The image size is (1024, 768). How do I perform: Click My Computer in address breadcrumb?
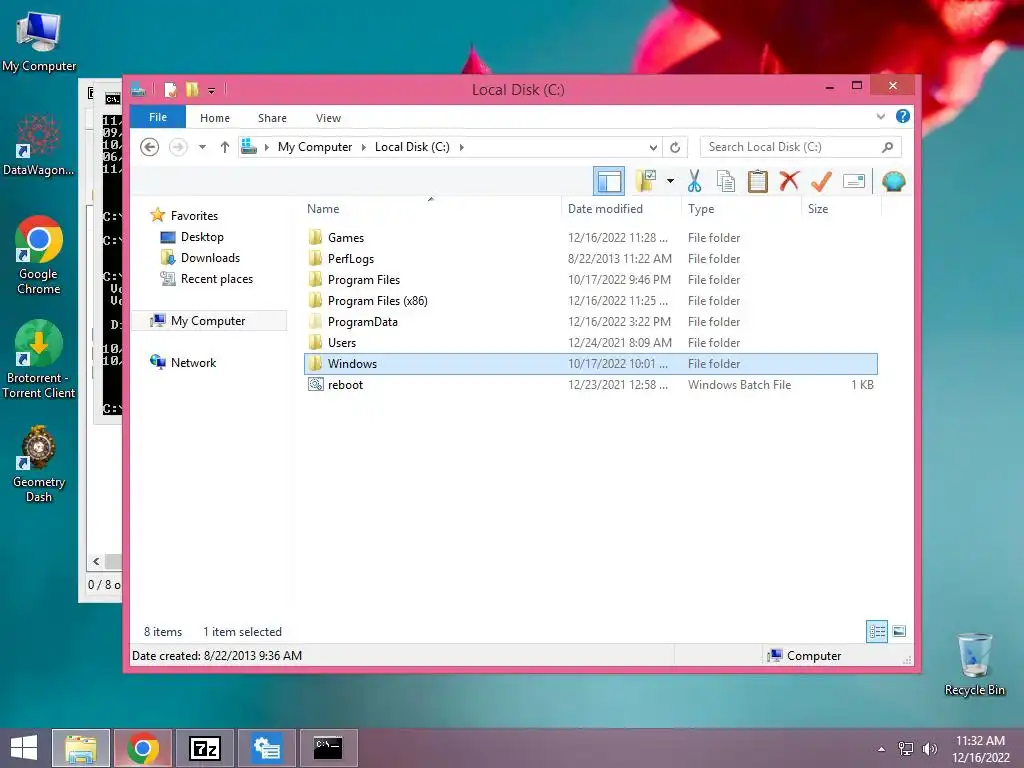(x=315, y=147)
